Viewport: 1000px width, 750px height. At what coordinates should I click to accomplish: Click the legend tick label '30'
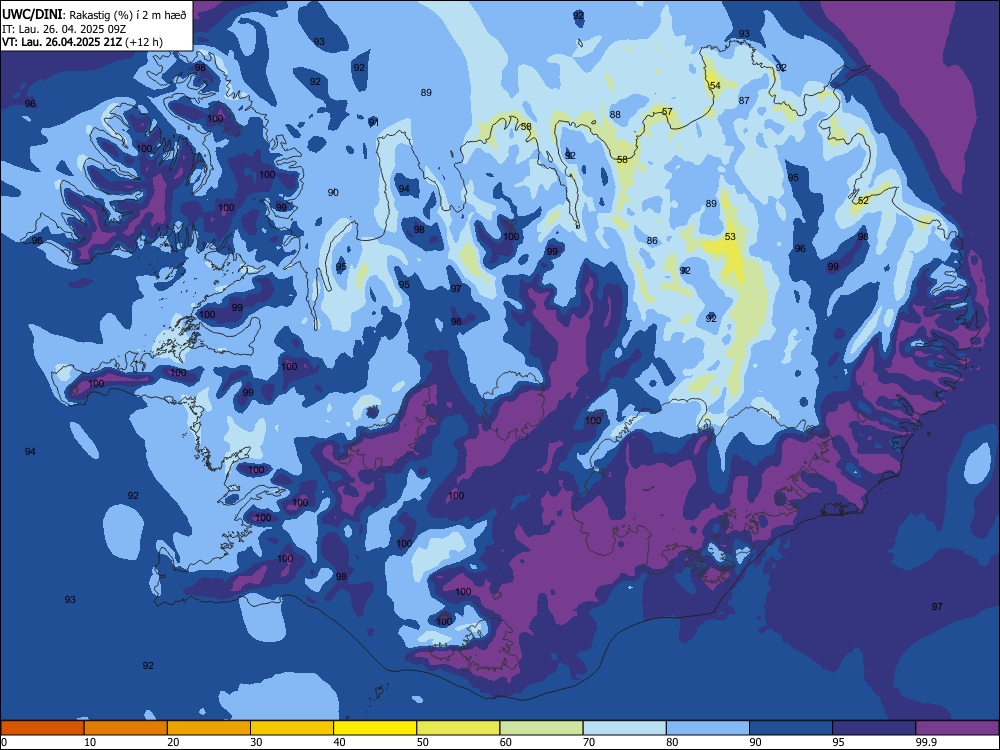pos(256,742)
